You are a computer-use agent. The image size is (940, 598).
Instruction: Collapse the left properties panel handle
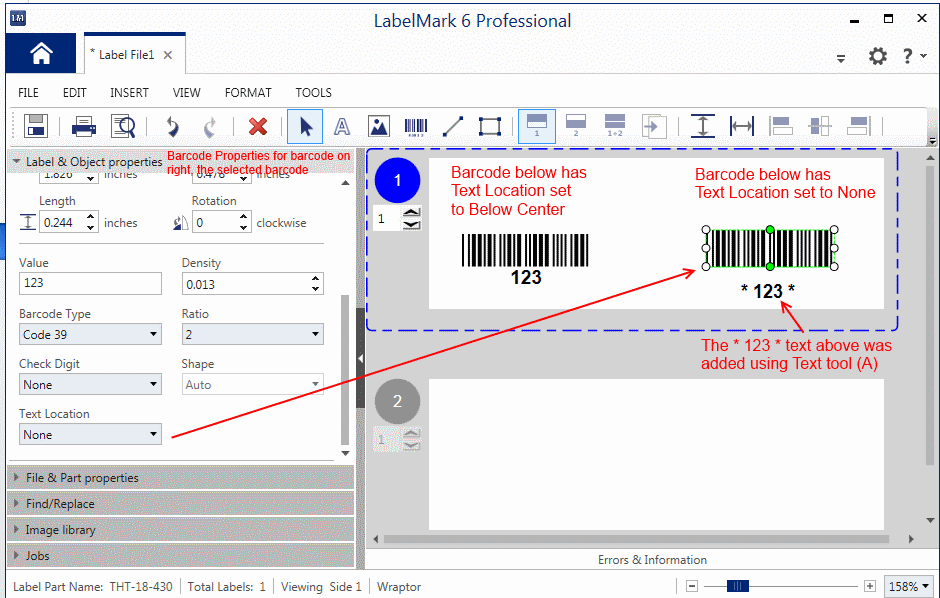click(x=360, y=358)
